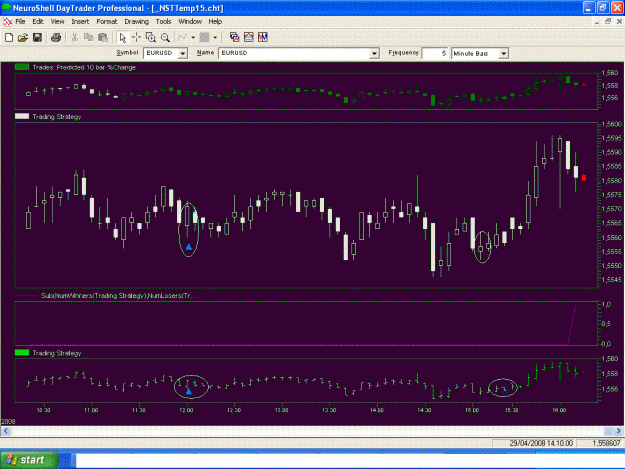The image size is (625, 469).
Task: Select the arrow pointer tool
Action: [122, 37]
